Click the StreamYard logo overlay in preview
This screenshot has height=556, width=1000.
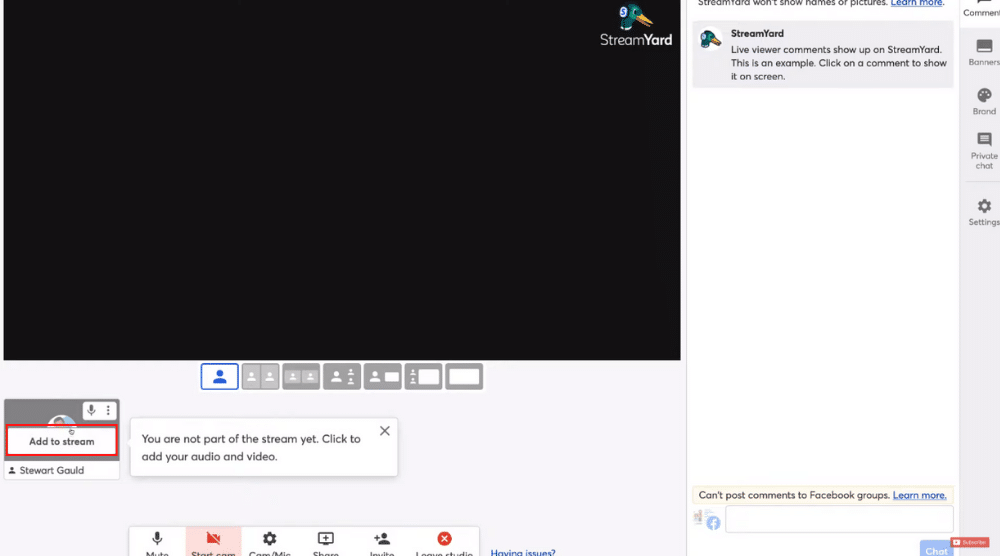pos(636,26)
